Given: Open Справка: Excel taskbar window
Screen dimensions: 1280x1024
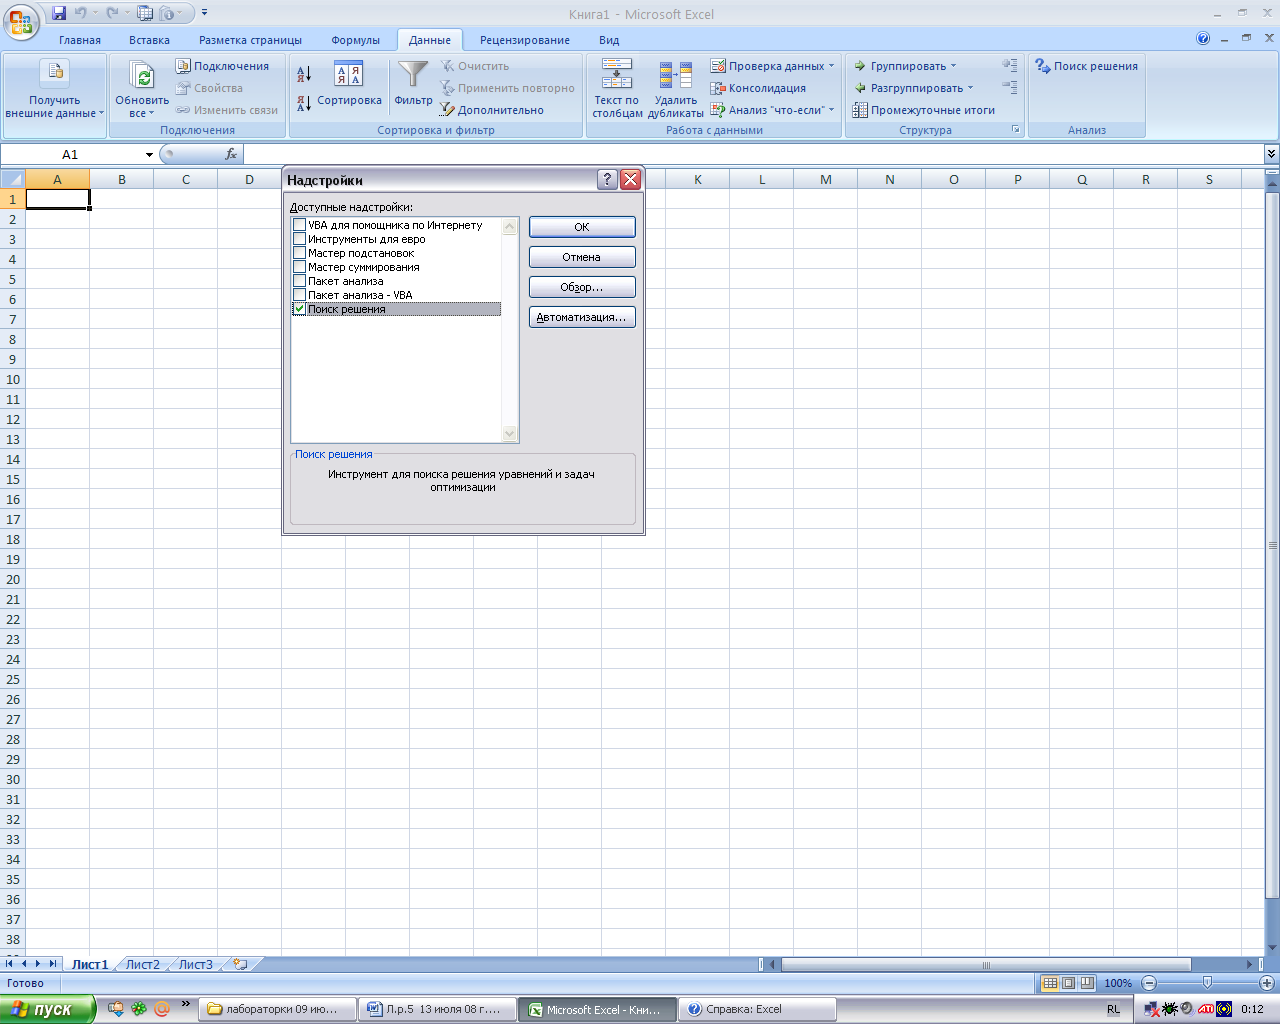Looking at the screenshot, I should (757, 1009).
